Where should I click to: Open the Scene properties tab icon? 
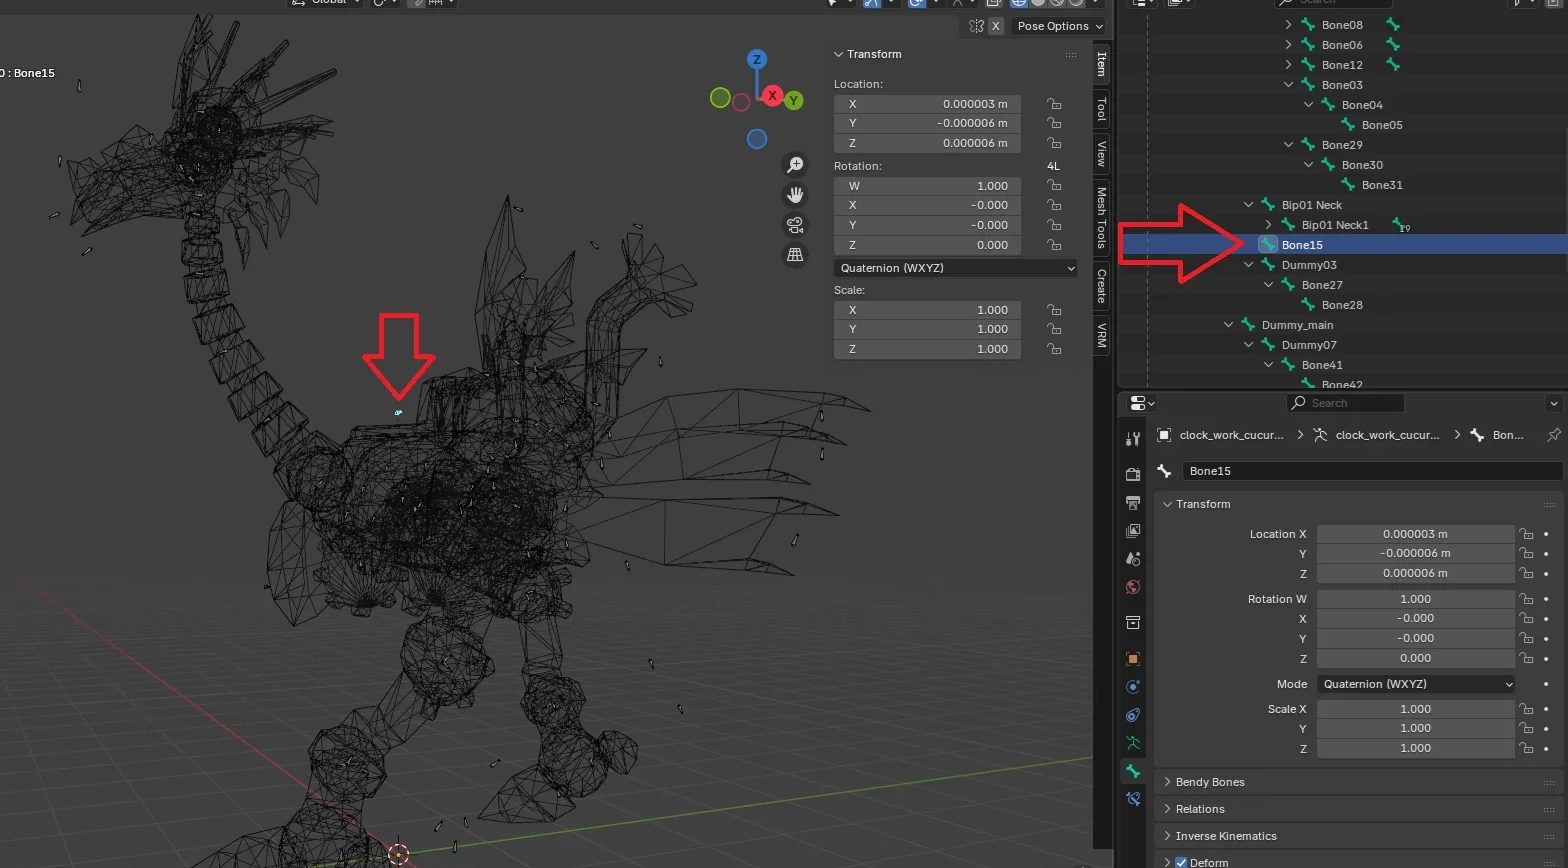[x=1133, y=559]
